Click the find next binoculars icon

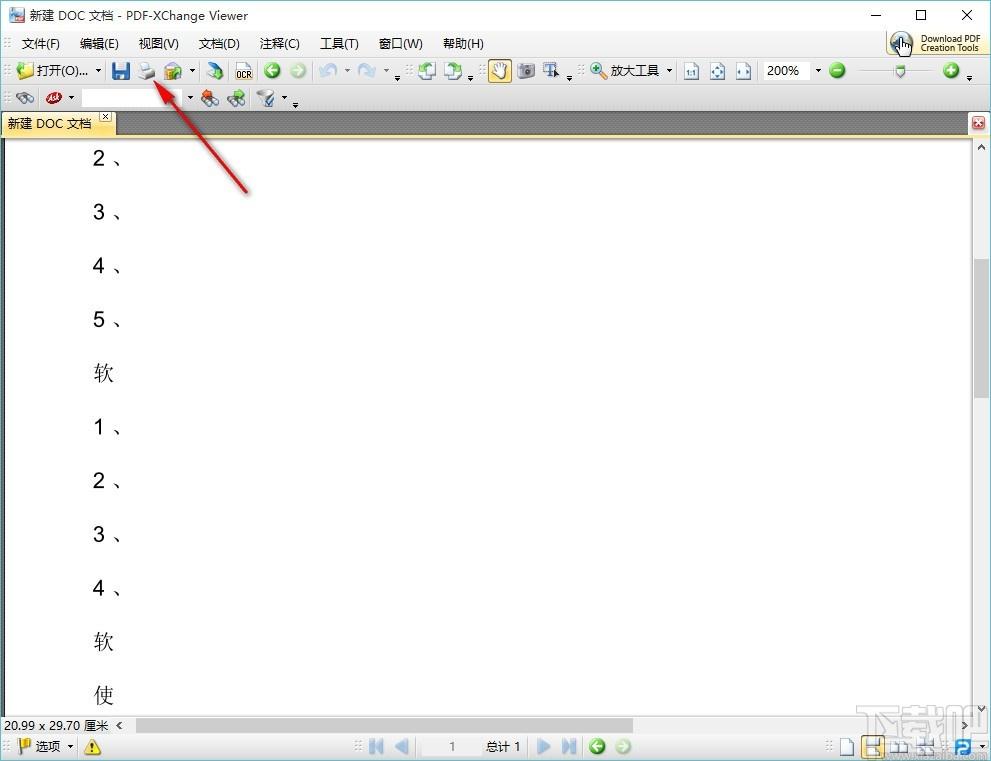coord(236,98)
